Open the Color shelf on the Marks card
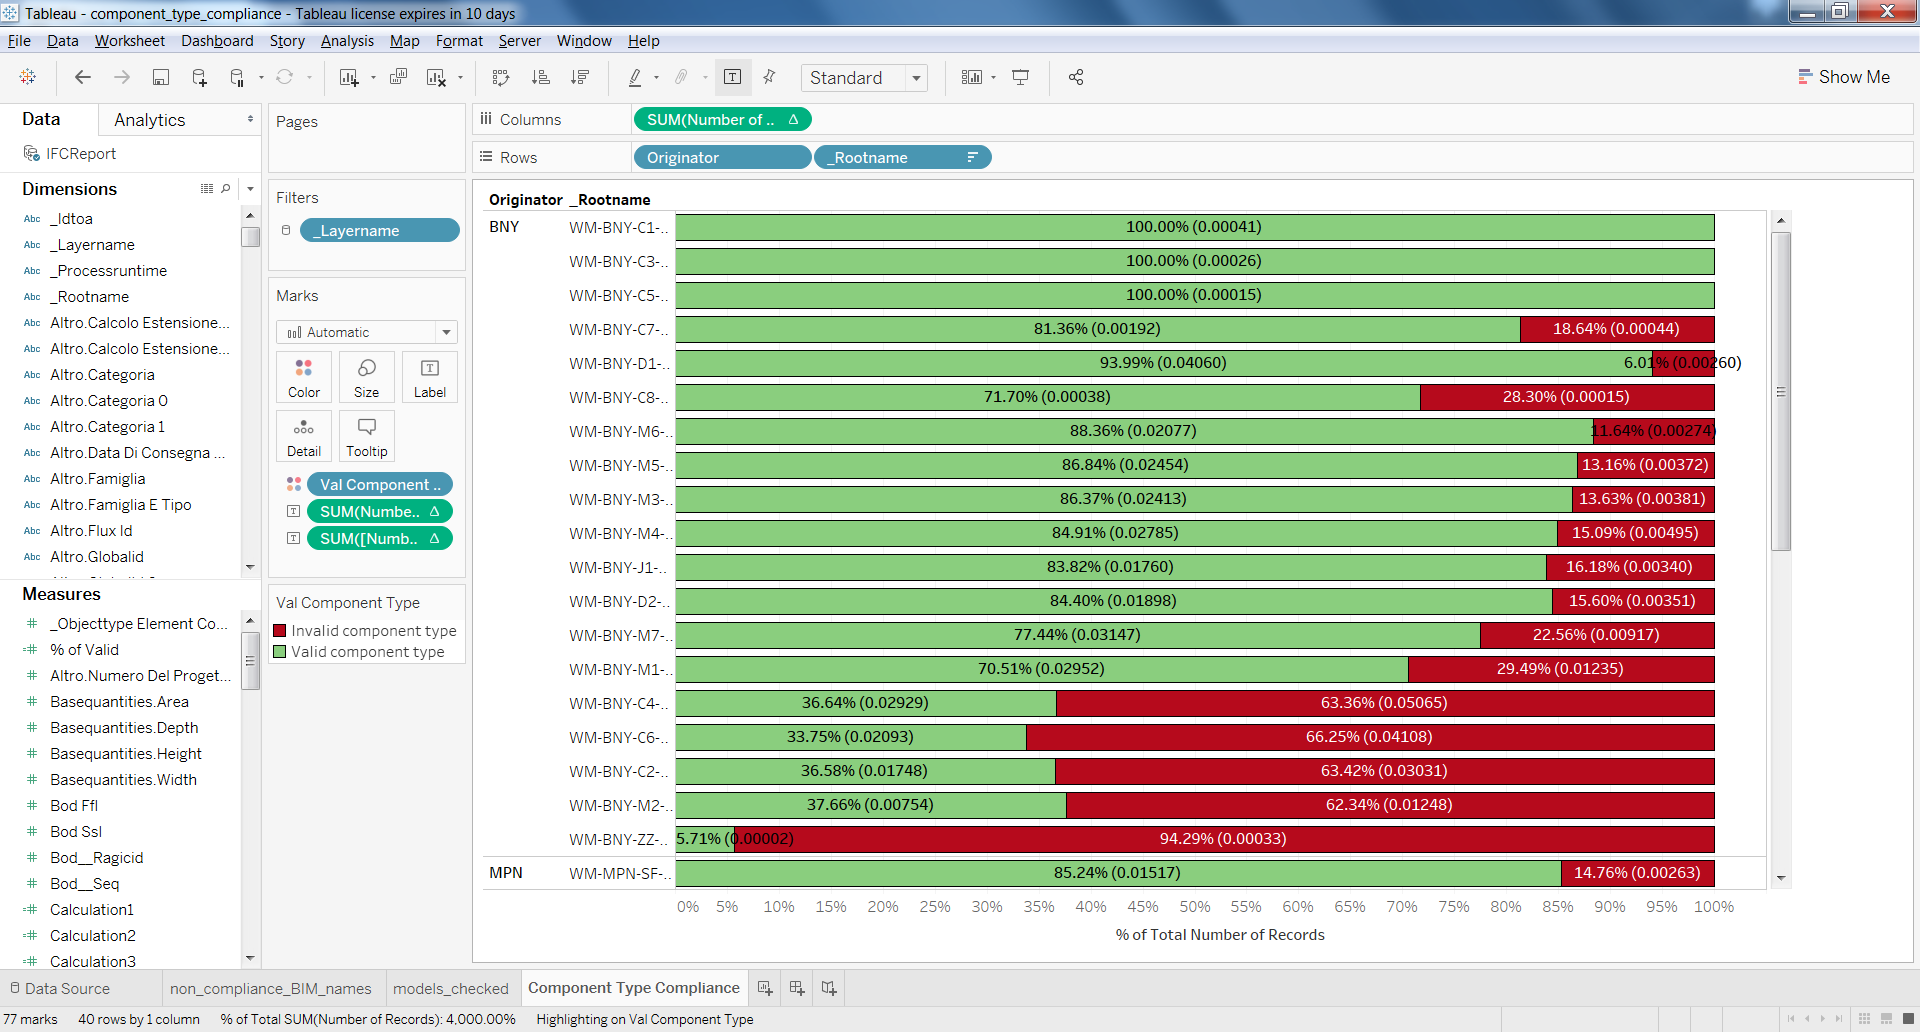Image resolution: width=1920 pixels, height=1032 pixels. point(303,377)
